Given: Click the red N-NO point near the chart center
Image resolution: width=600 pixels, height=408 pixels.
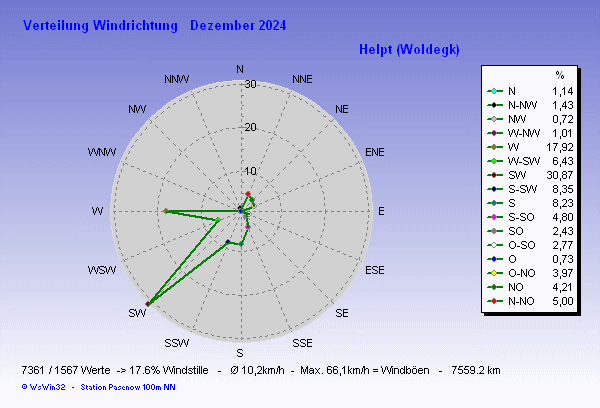Looking at the screenshot, I should [248, 193].
